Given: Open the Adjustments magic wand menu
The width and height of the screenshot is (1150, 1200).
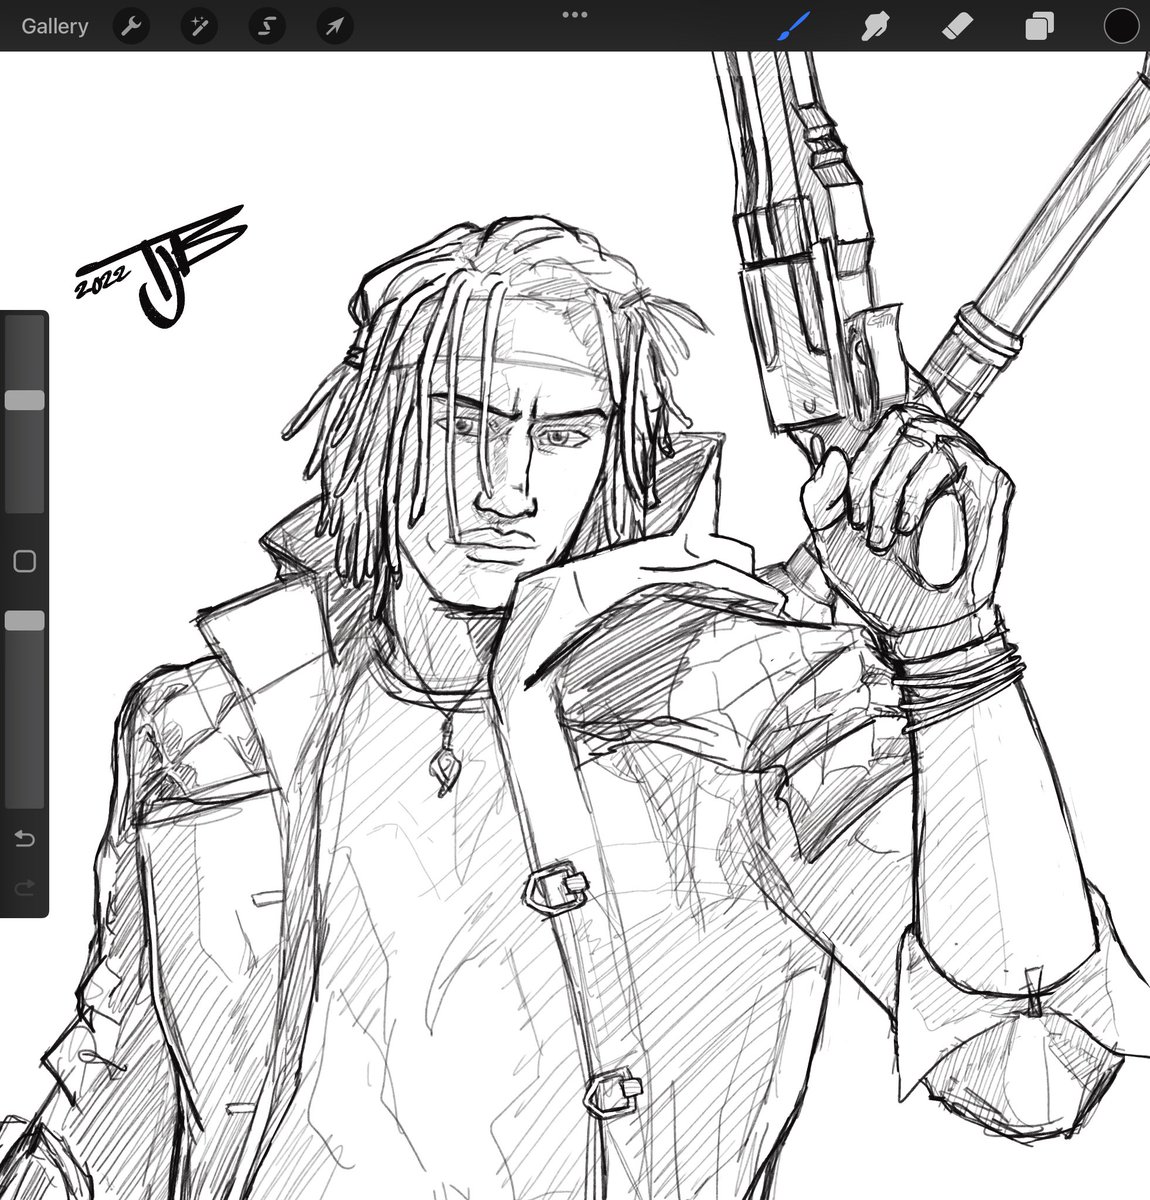Looking at the screenshot, I should [199, 26].
